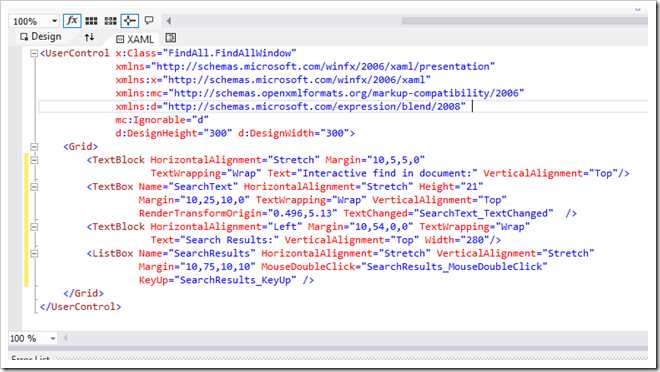The image size is (660, 372).
Task: Show the snap grid icon
Action: point(91,21)
